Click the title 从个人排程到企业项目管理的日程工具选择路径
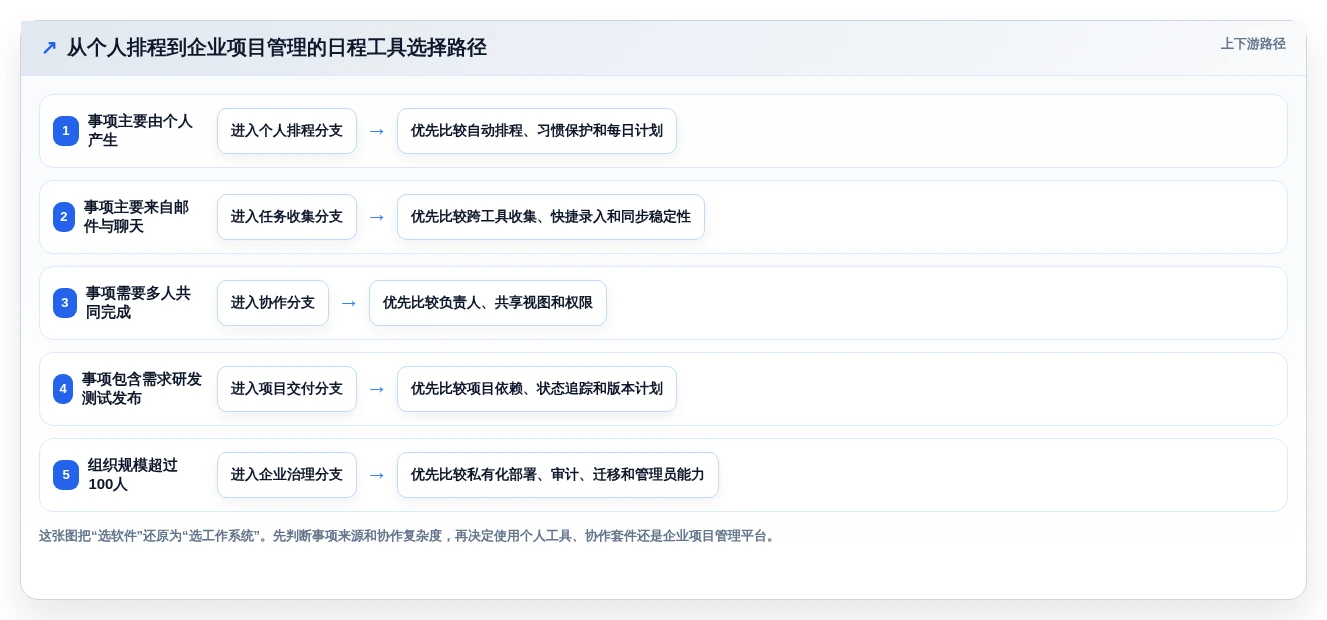Viewport: 1327px width, 620px height. click(x=277, y=48)
